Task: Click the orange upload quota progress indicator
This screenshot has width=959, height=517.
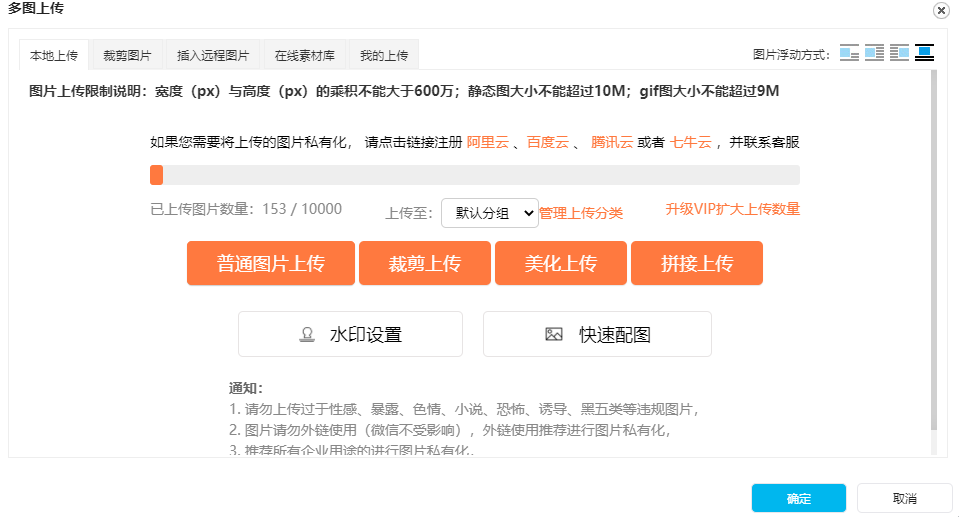Action: pos(156,175)
